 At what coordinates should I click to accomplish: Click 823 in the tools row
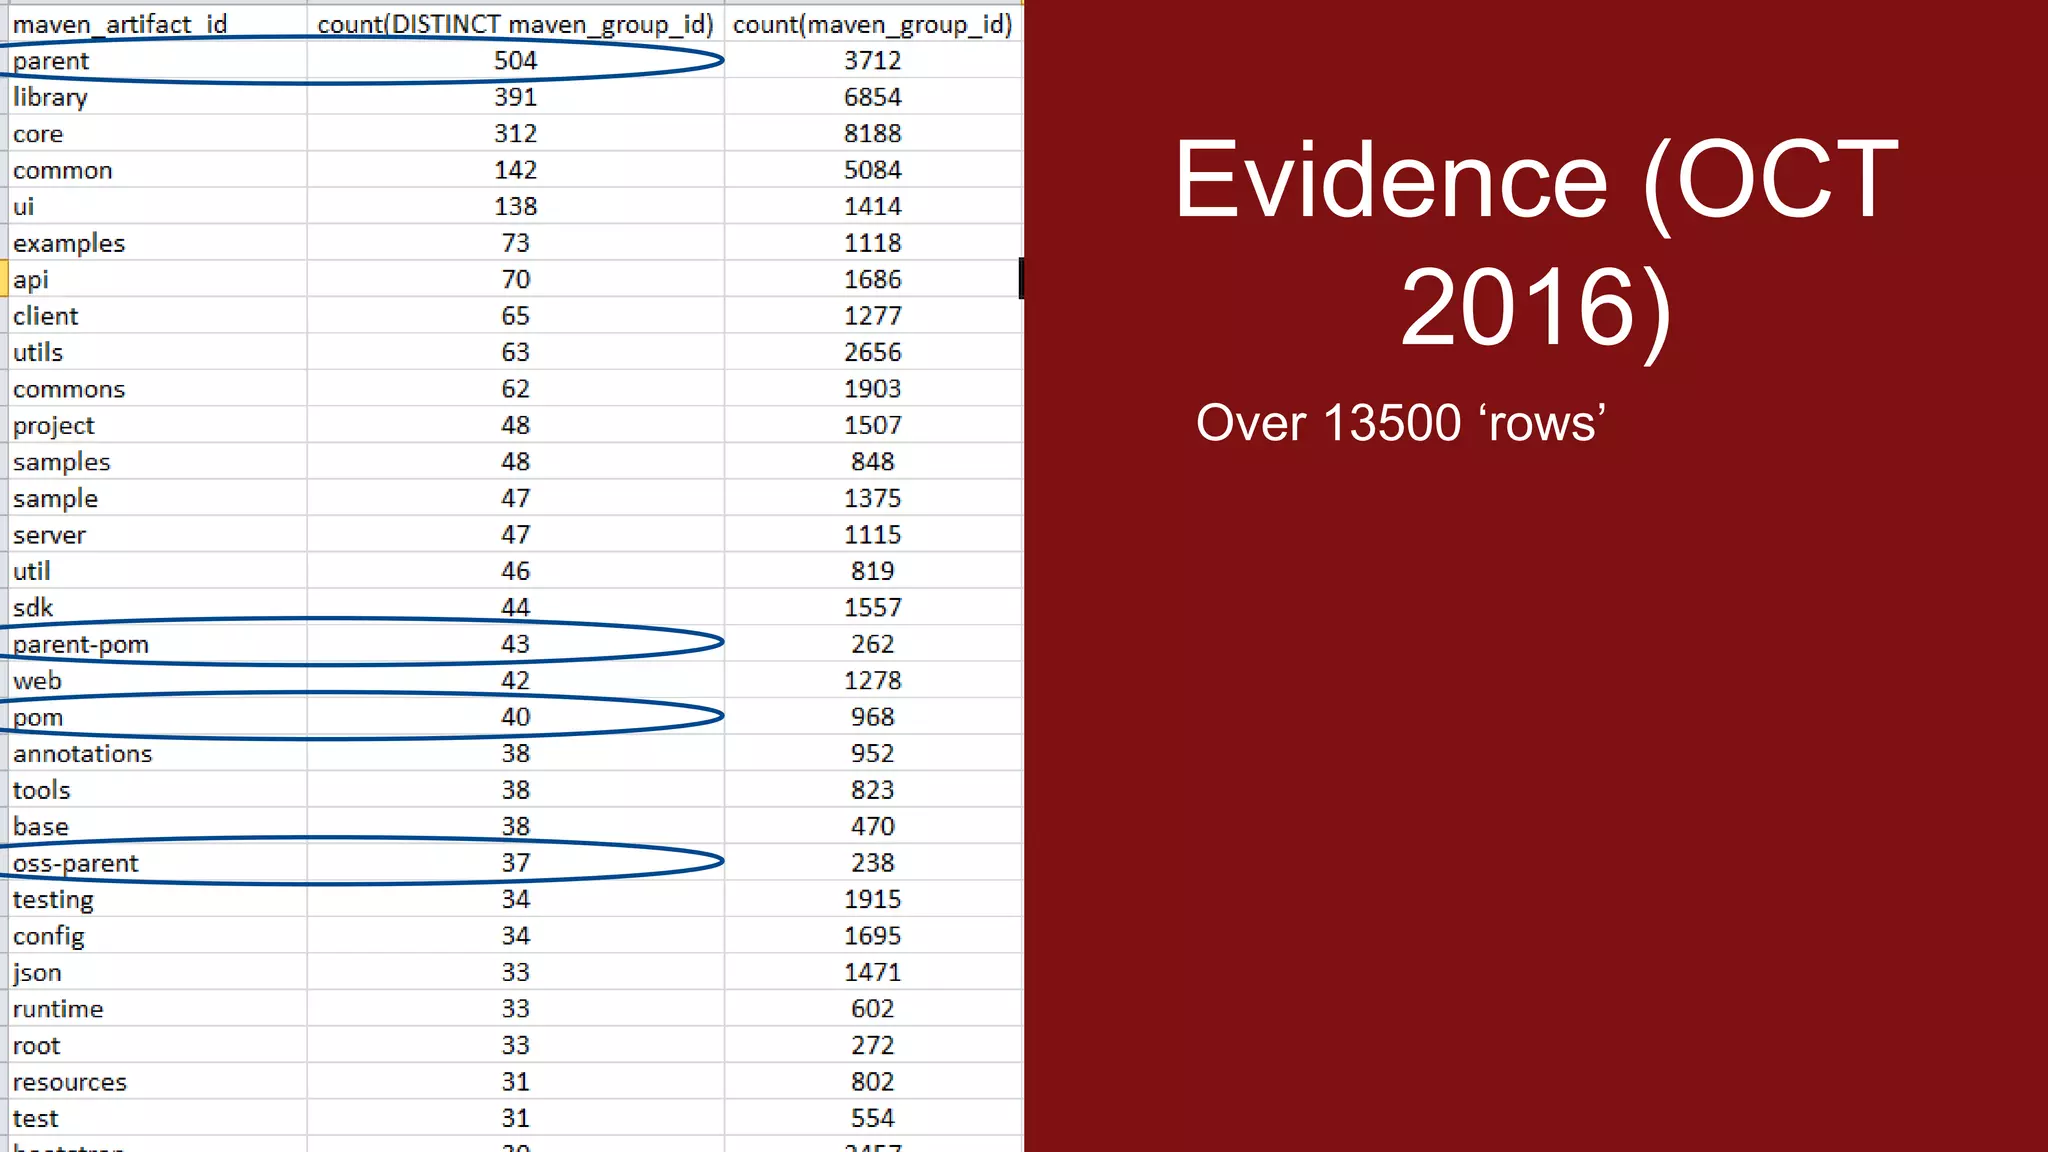[872, 790]
